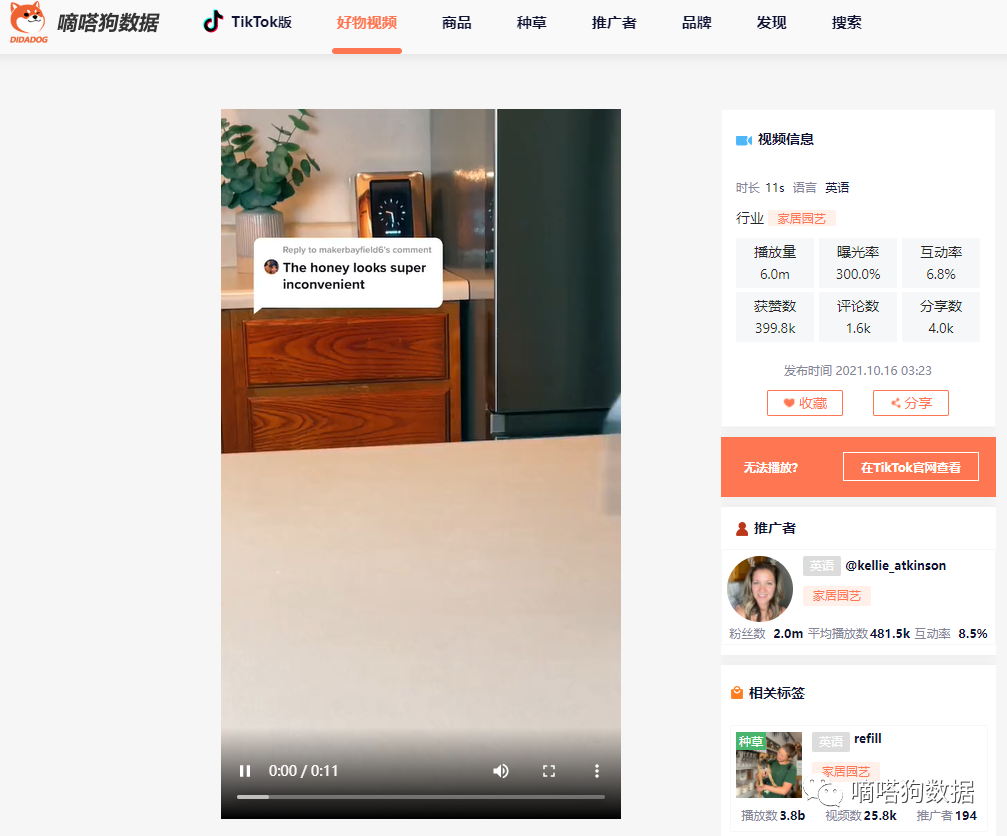This screenshot has height=836, width=1007.
Task: Switch to the 商品 tab
Action: 457,22
